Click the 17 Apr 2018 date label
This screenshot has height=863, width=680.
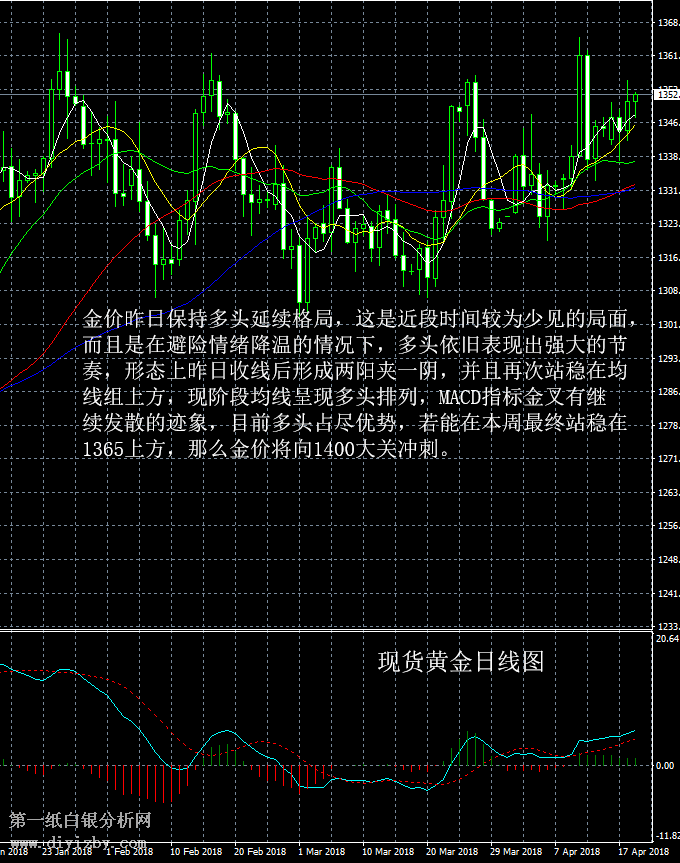tap(642, 852)
